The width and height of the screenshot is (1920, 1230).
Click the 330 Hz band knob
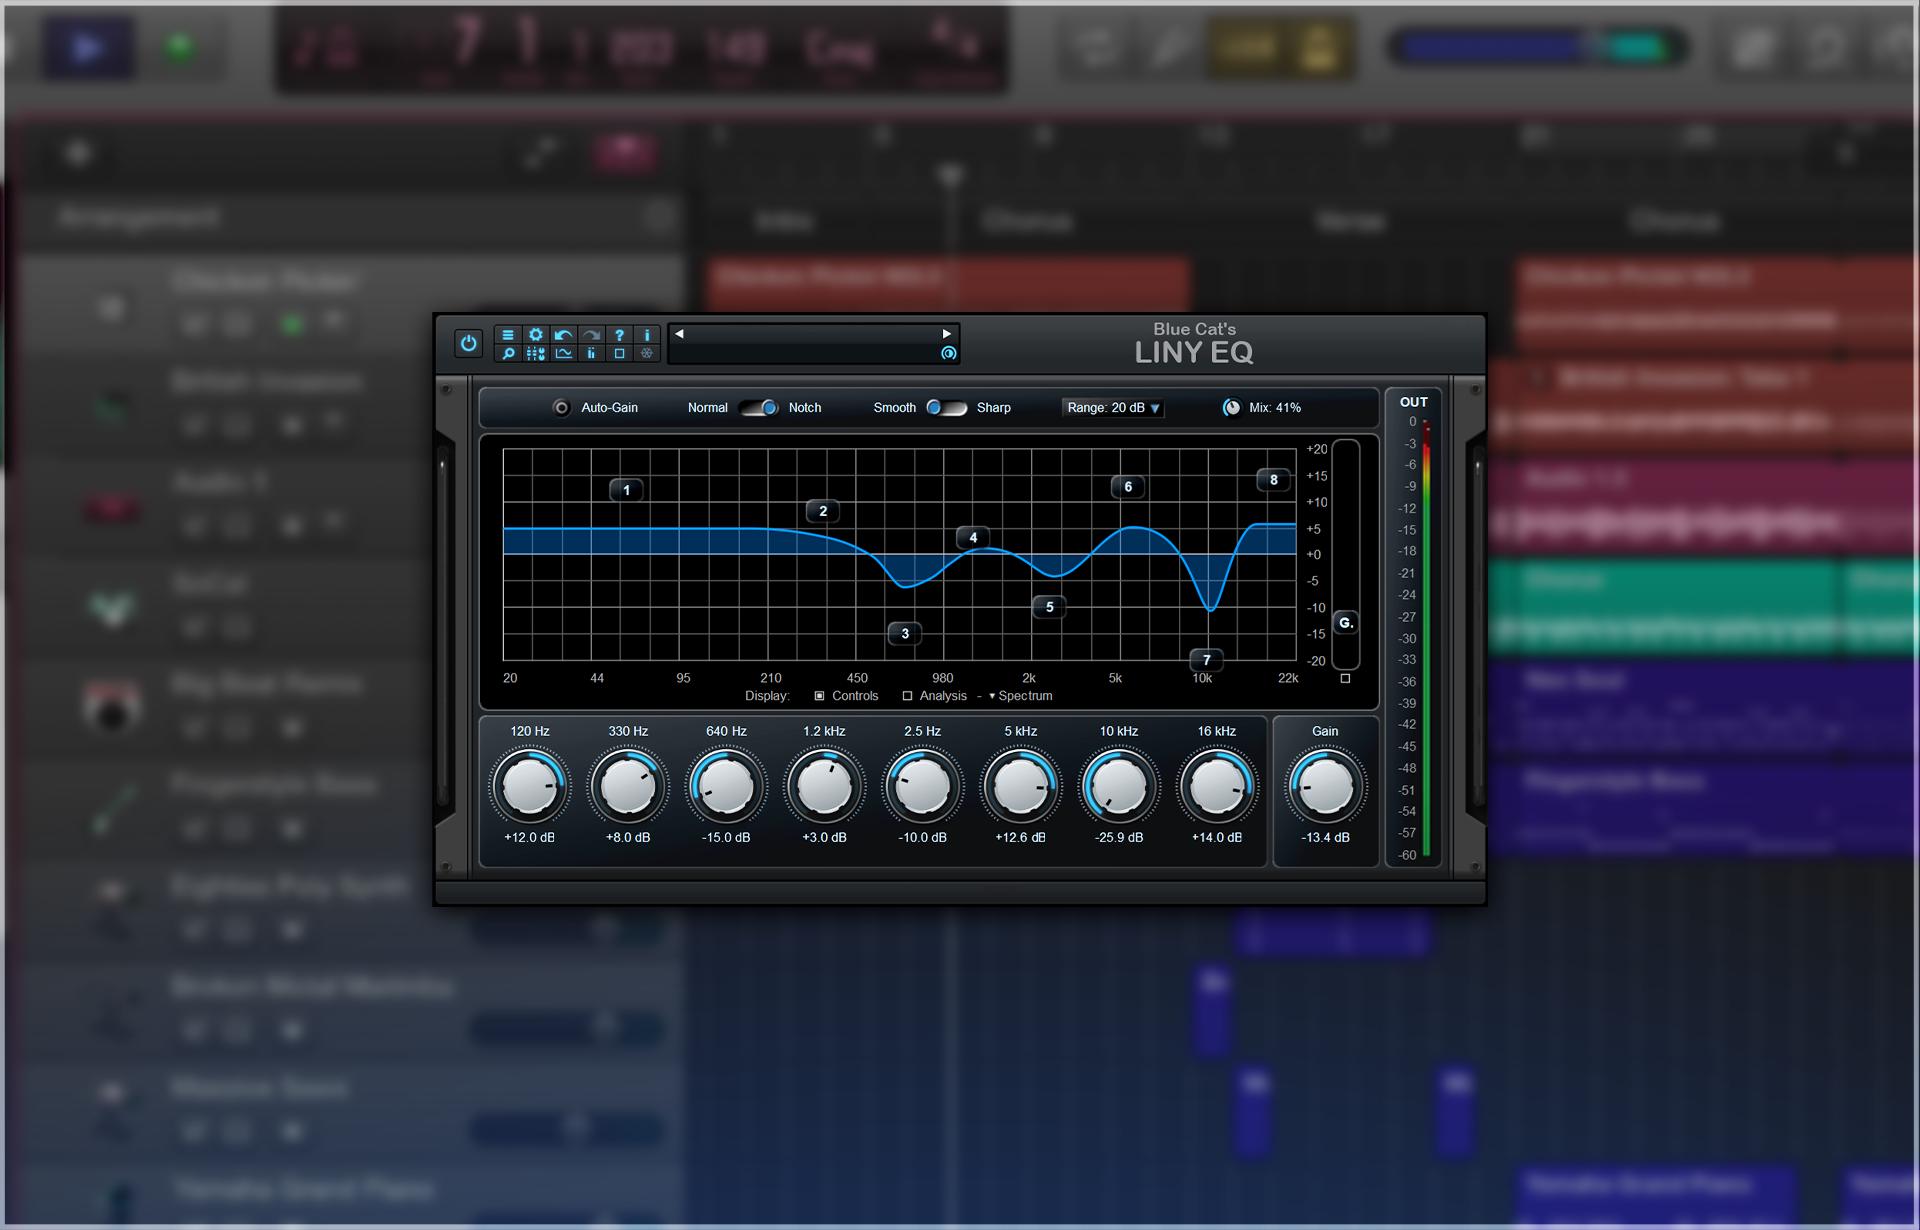(628, 786)
